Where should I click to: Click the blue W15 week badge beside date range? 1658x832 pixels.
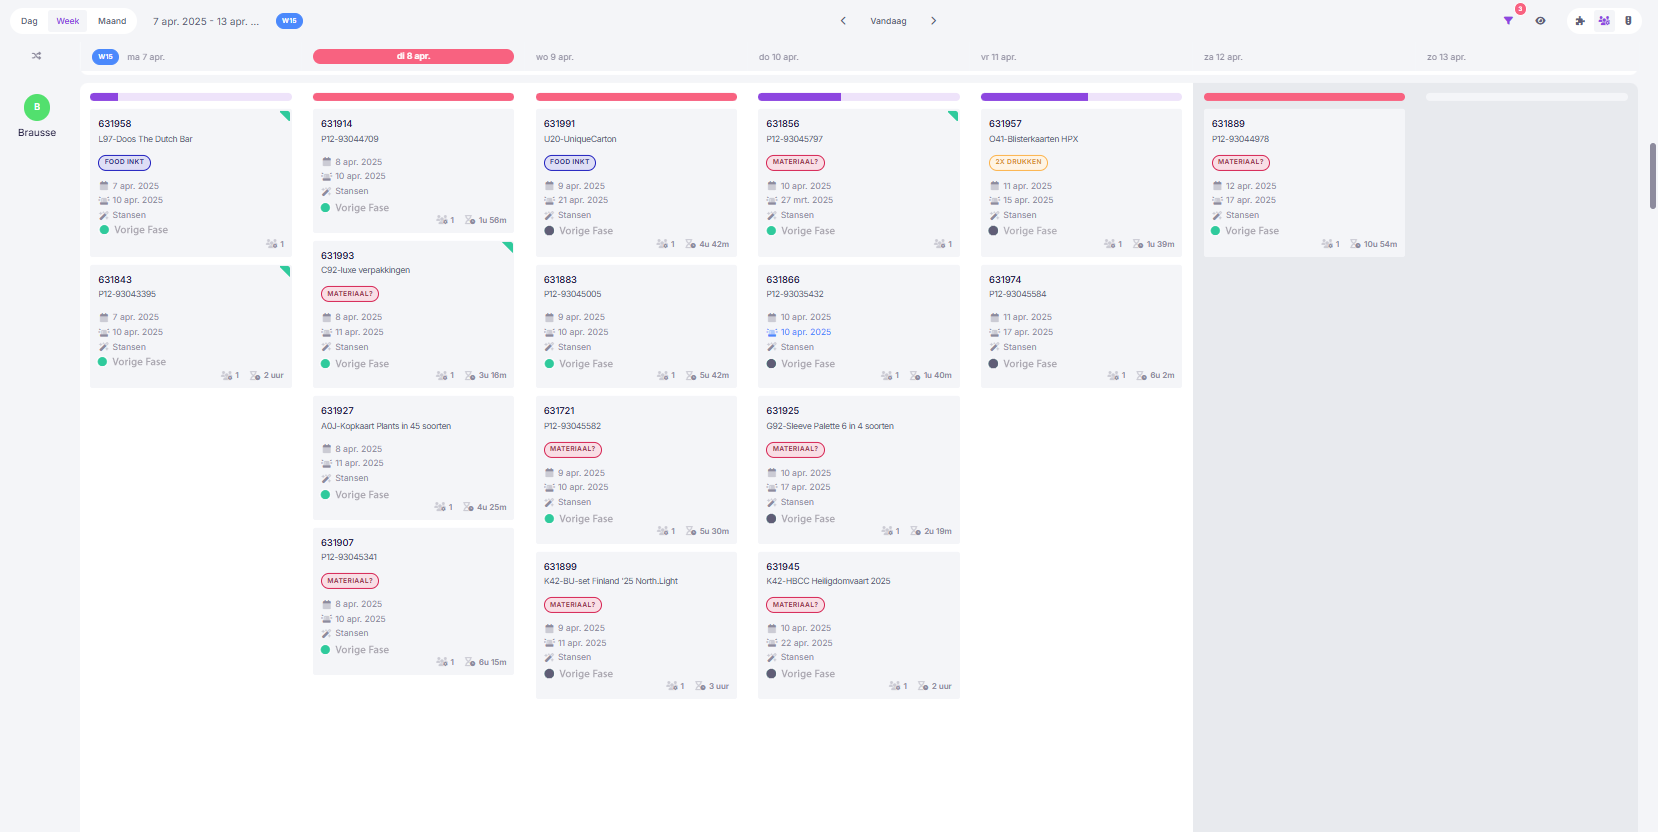289,21
